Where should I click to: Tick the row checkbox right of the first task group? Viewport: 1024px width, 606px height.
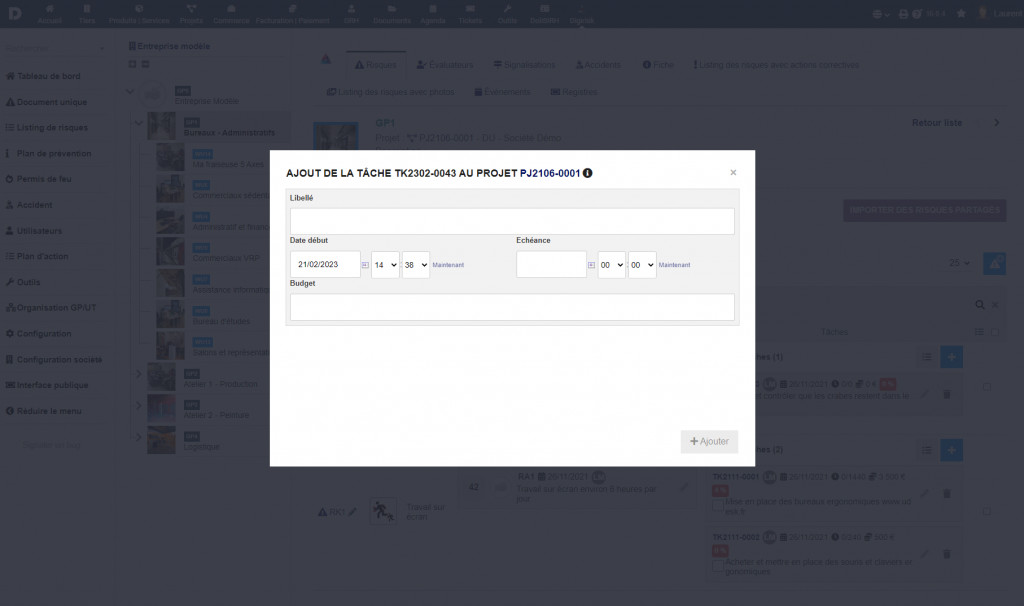click(x=987, y=387)
